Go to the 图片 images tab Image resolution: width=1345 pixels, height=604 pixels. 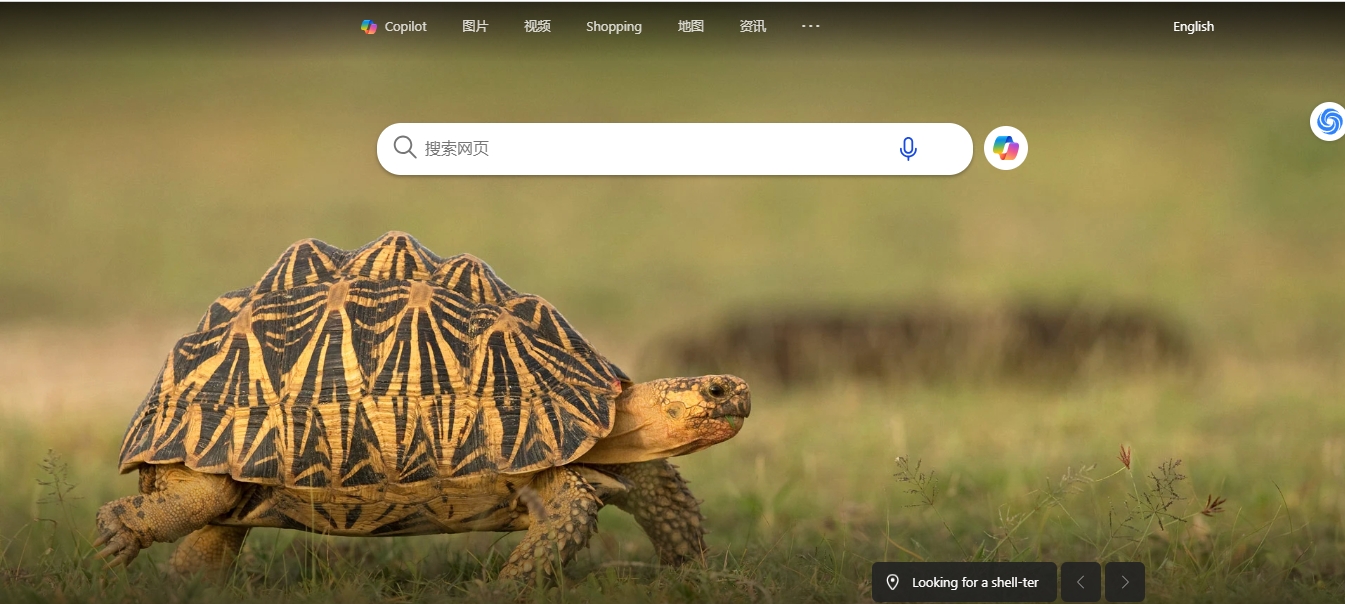tap(475, 27)
